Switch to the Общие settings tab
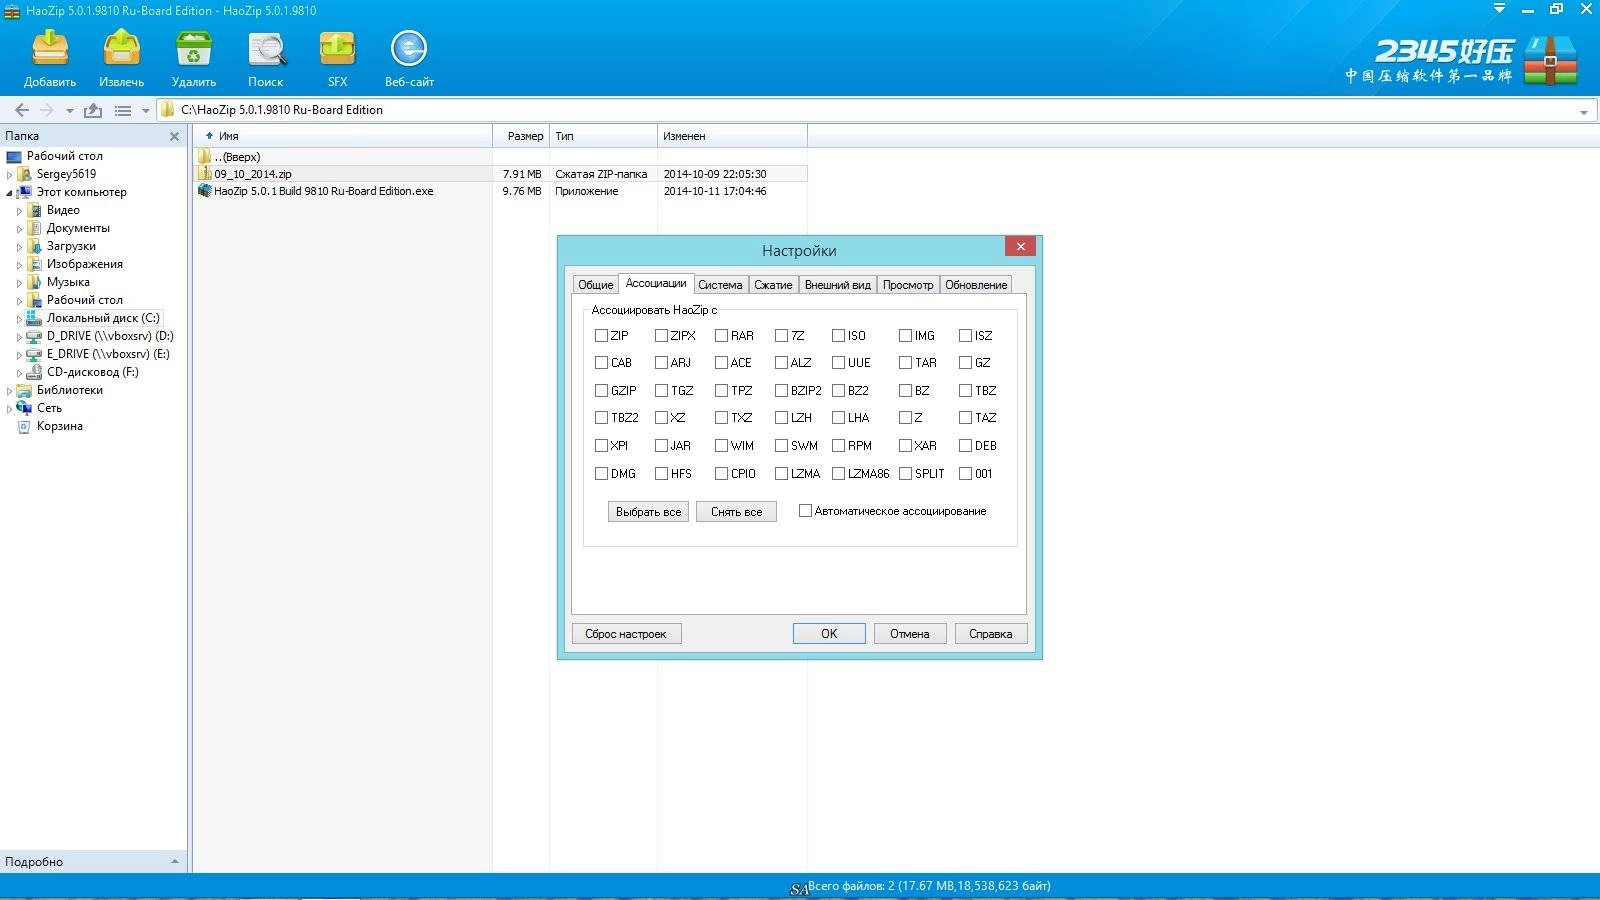 tap(596, 285)
